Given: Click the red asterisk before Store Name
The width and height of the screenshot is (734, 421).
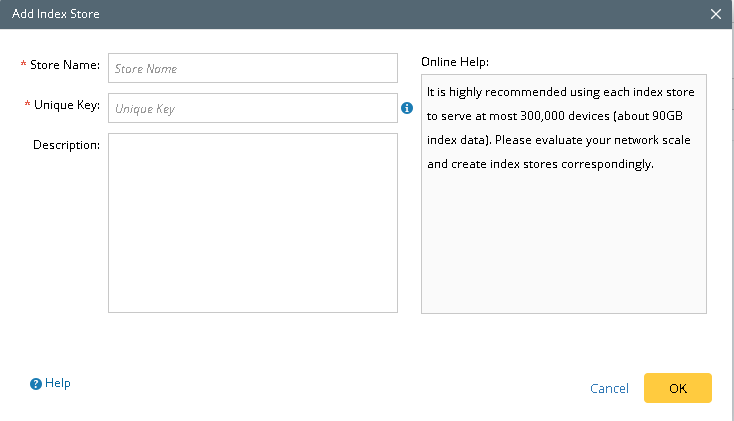Looking at the screenshot, I should [x=23, y=66].
